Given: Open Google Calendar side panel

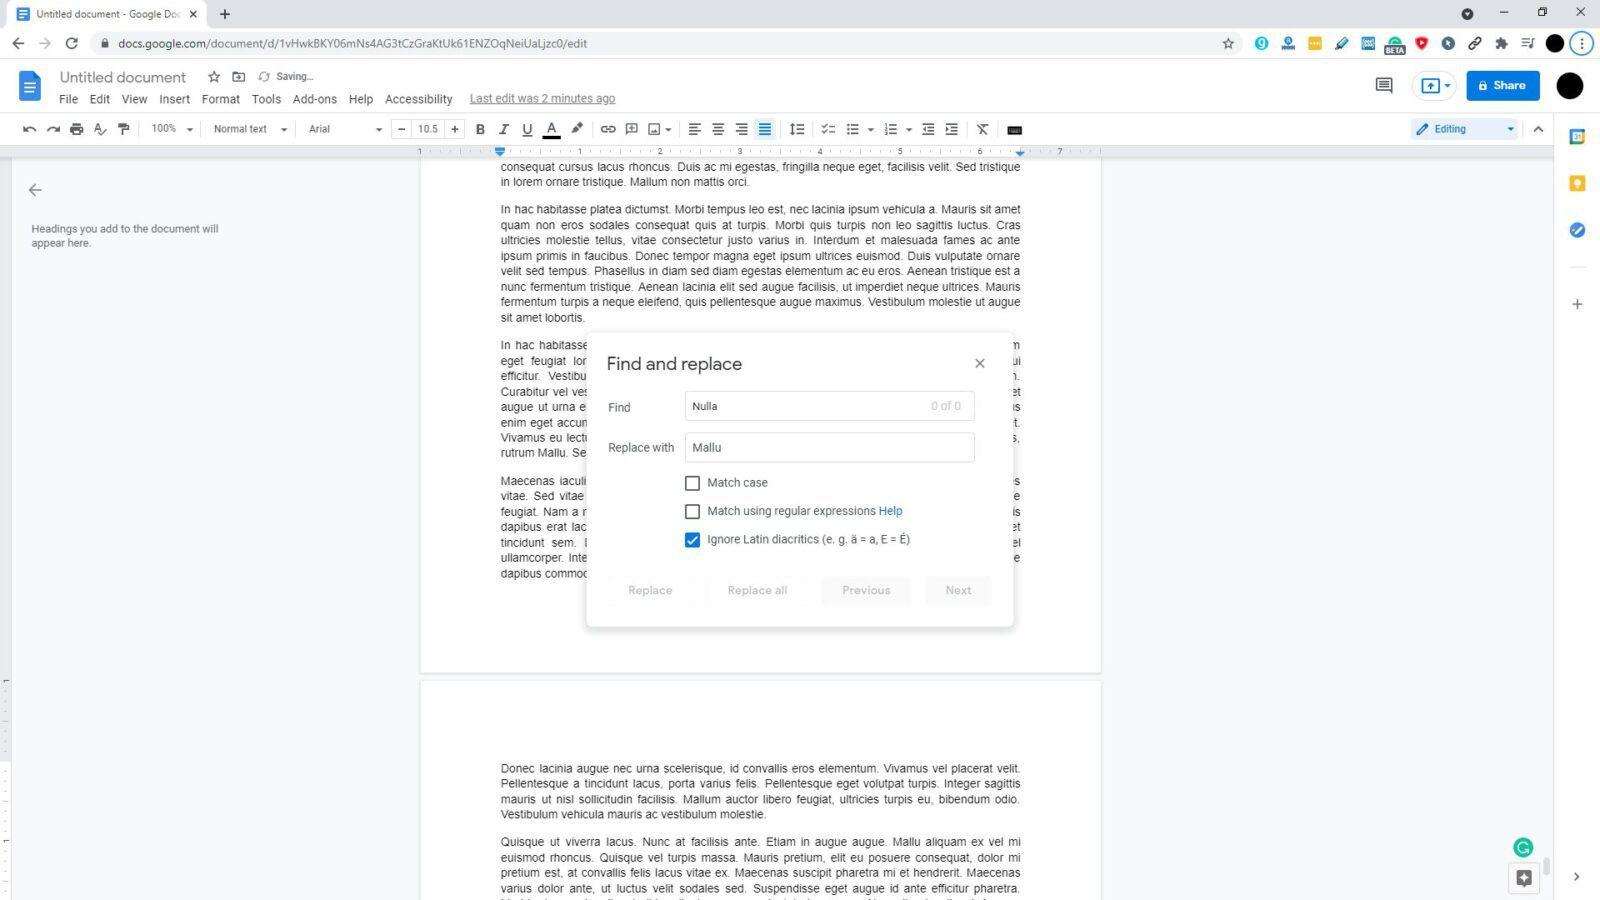Looking at the screenshot, I should pyautogui.click(x=1577, y=137).
